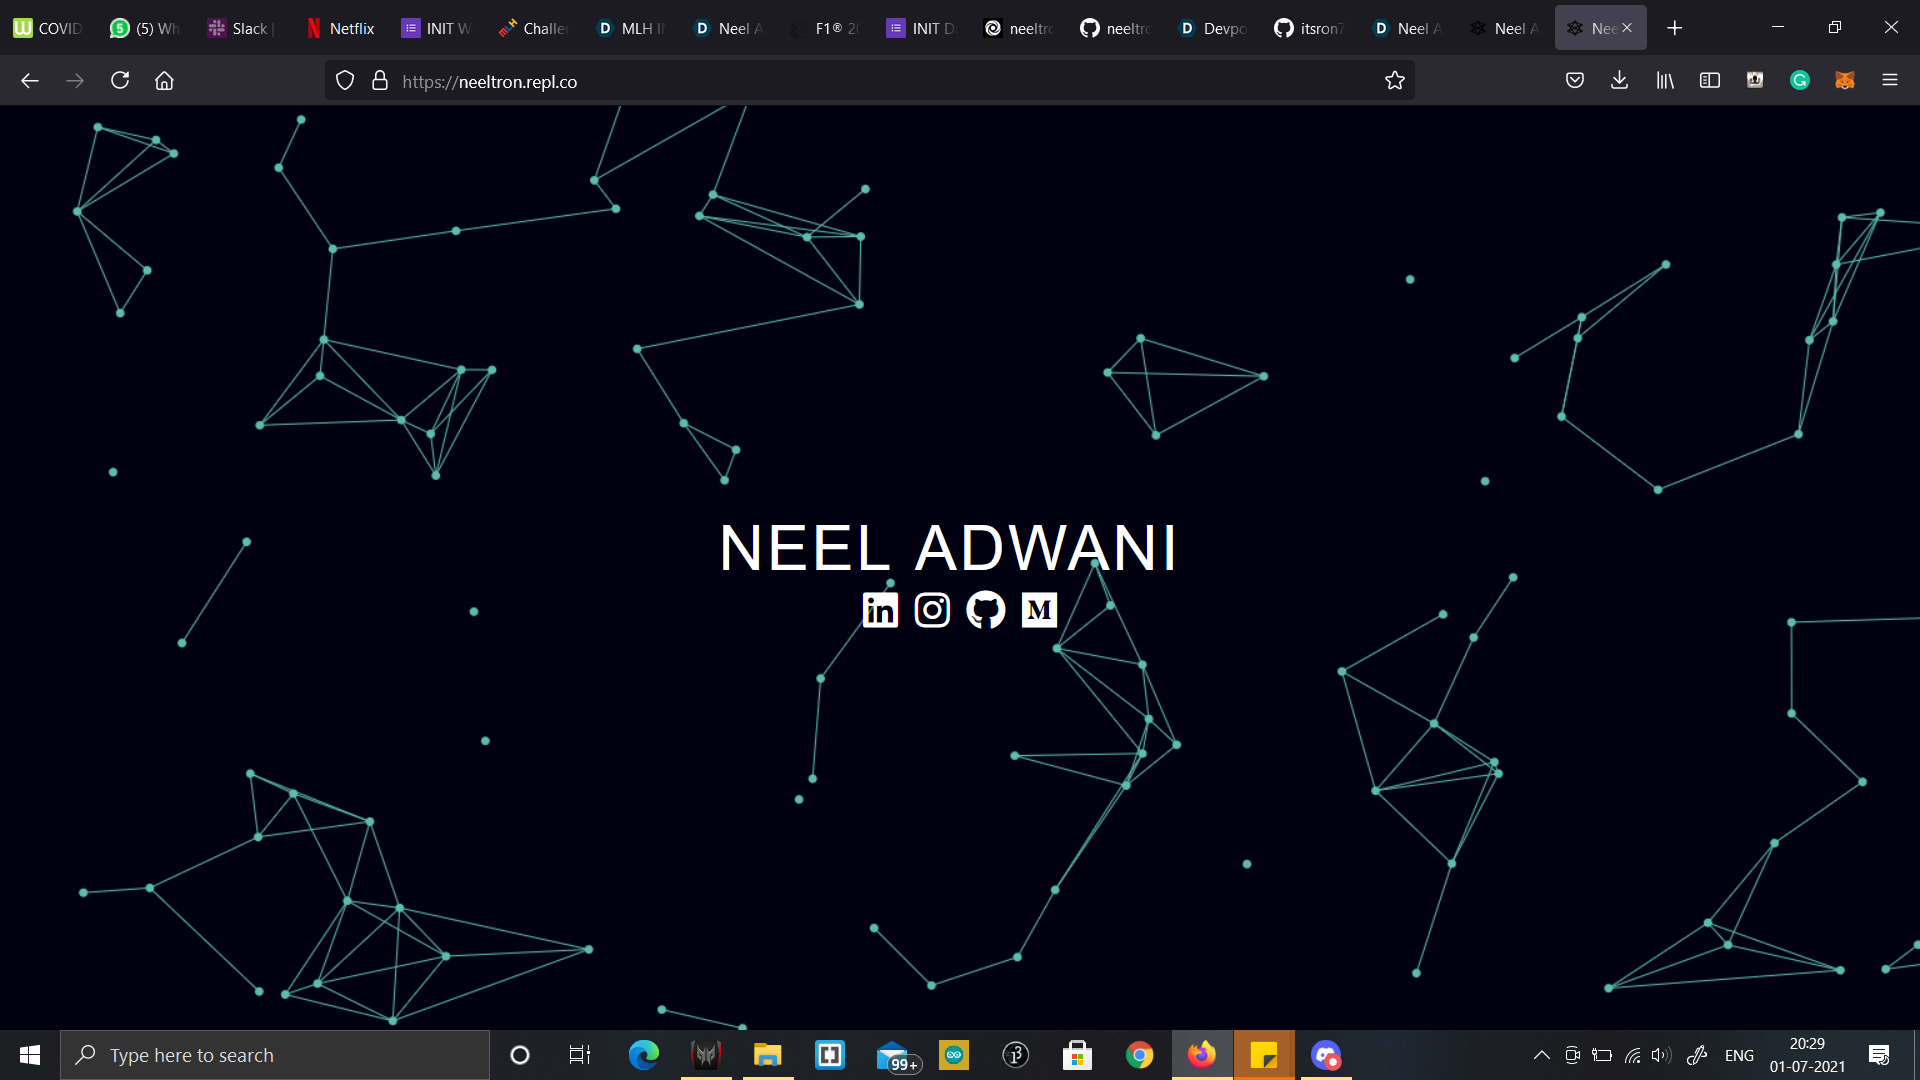Image resolution: width=1920 pixels, height=1080 pixels.
Task: Open the Medium profile icon
Action: click(1039, 610)
